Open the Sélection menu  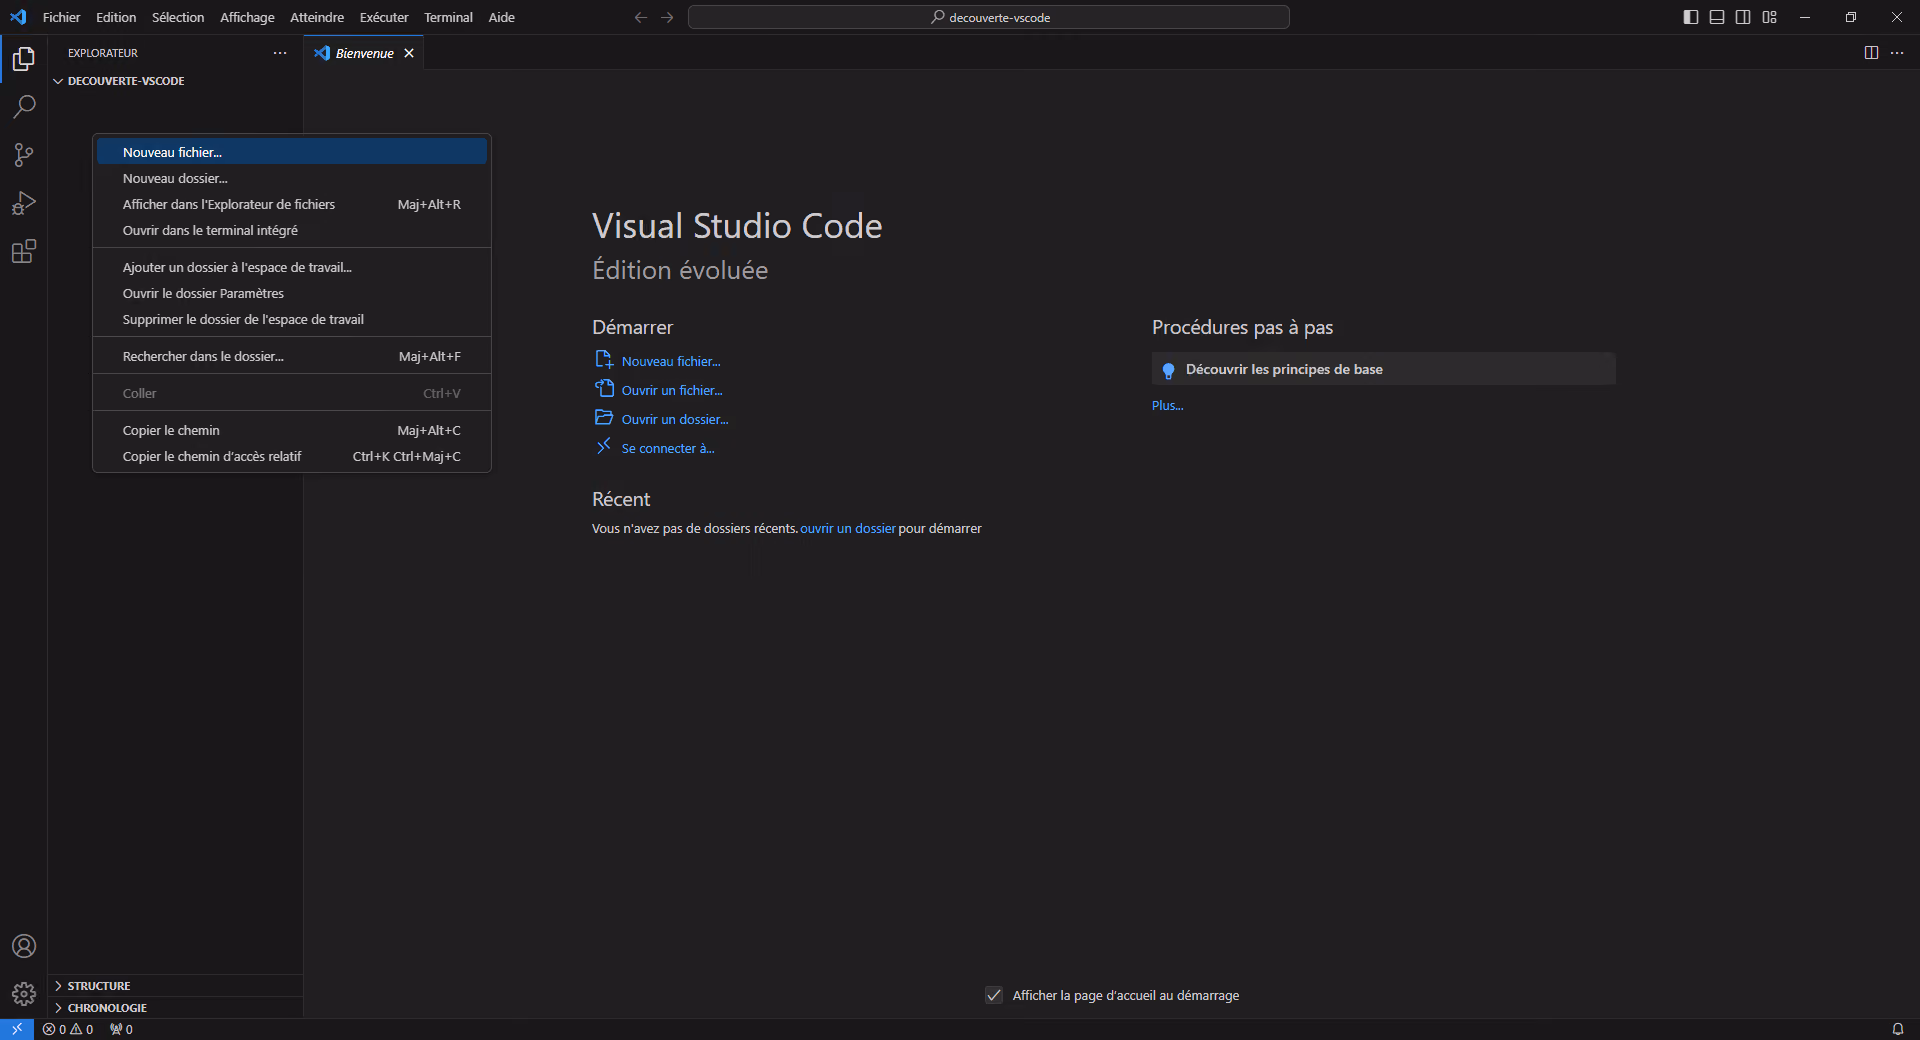[x=178, y=17]
